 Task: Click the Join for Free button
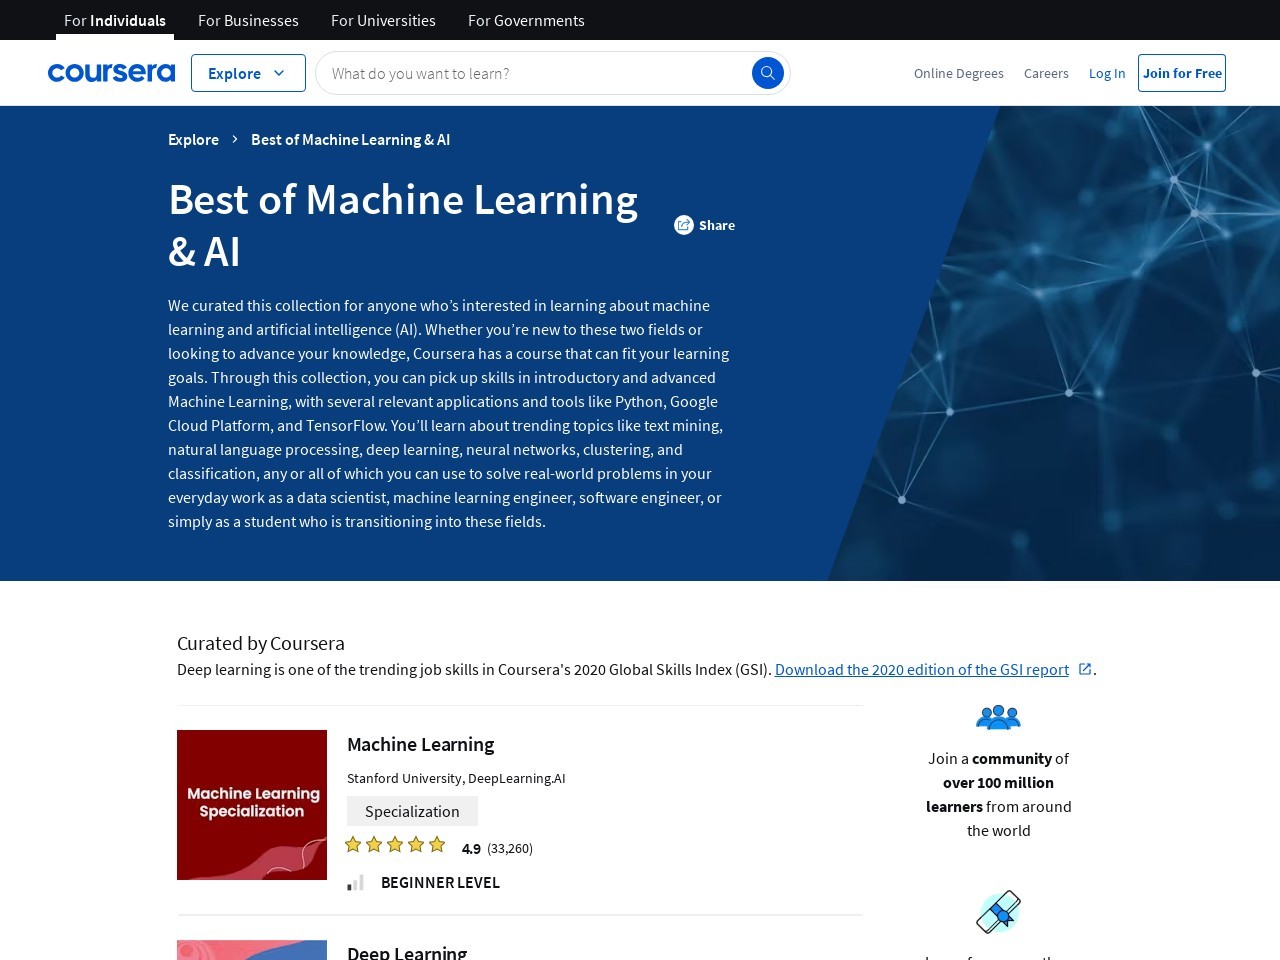point(1181,73)
